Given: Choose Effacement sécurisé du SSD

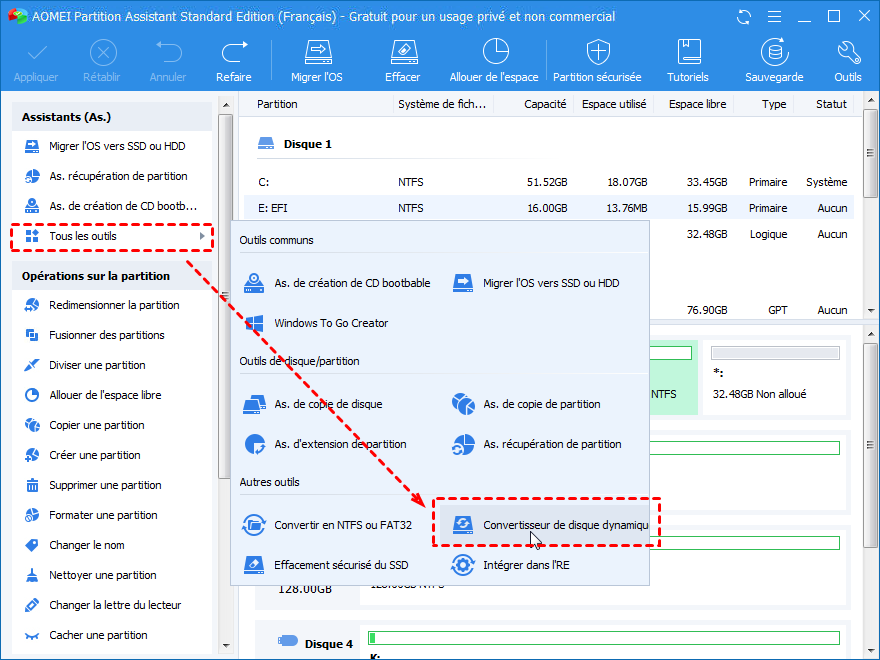Looking at the screenshot, I should tap(326, 565).
